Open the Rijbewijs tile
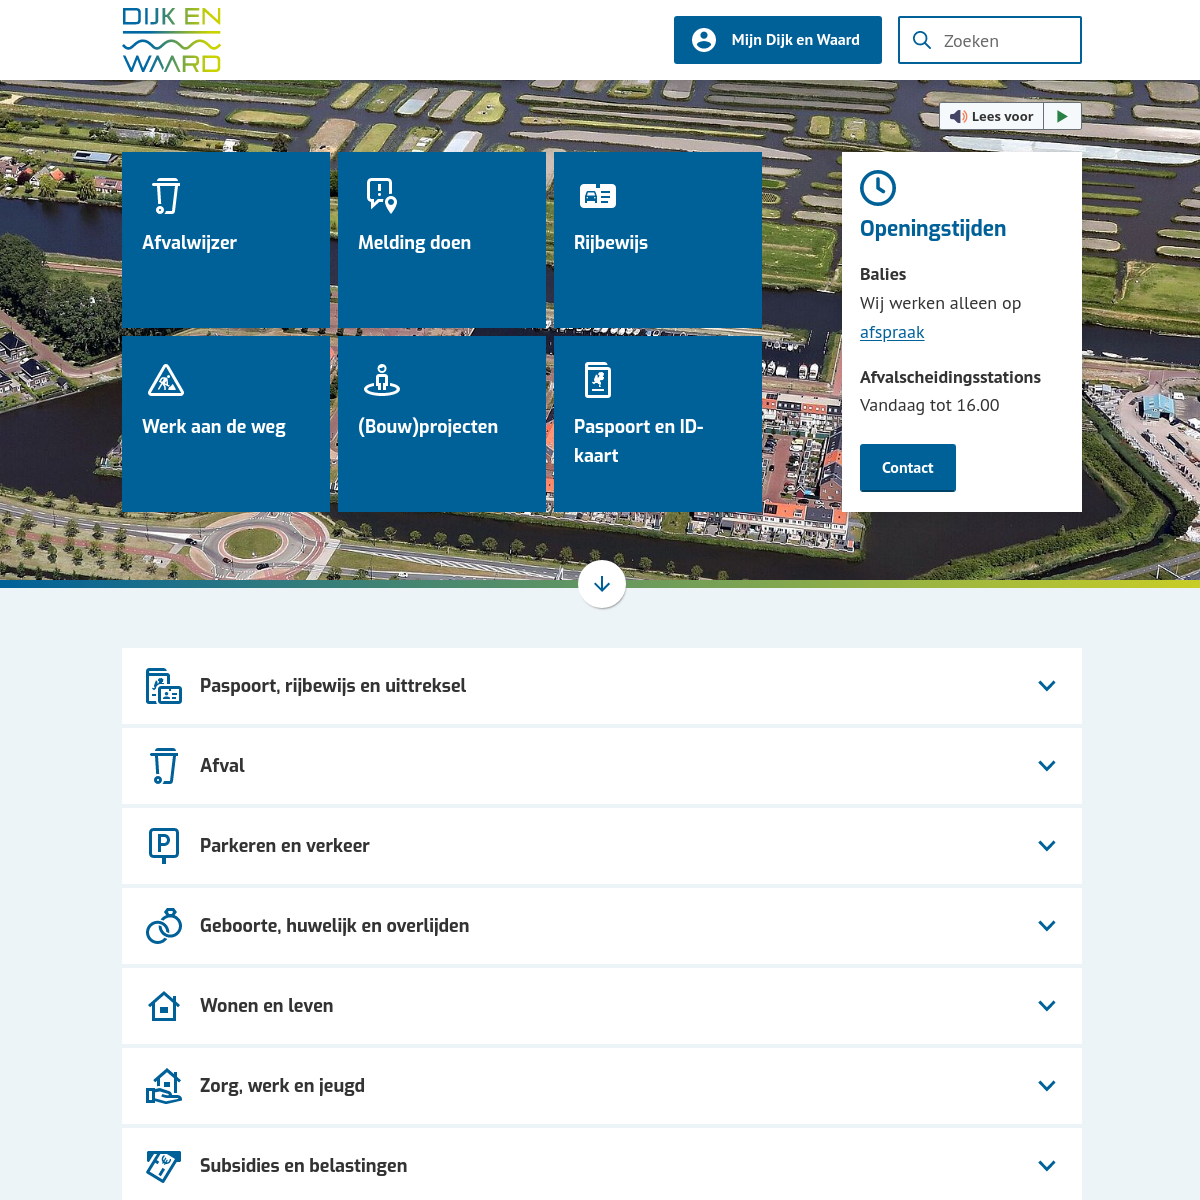Screen dimensions: 1200x1200 [x=658, y=240]
